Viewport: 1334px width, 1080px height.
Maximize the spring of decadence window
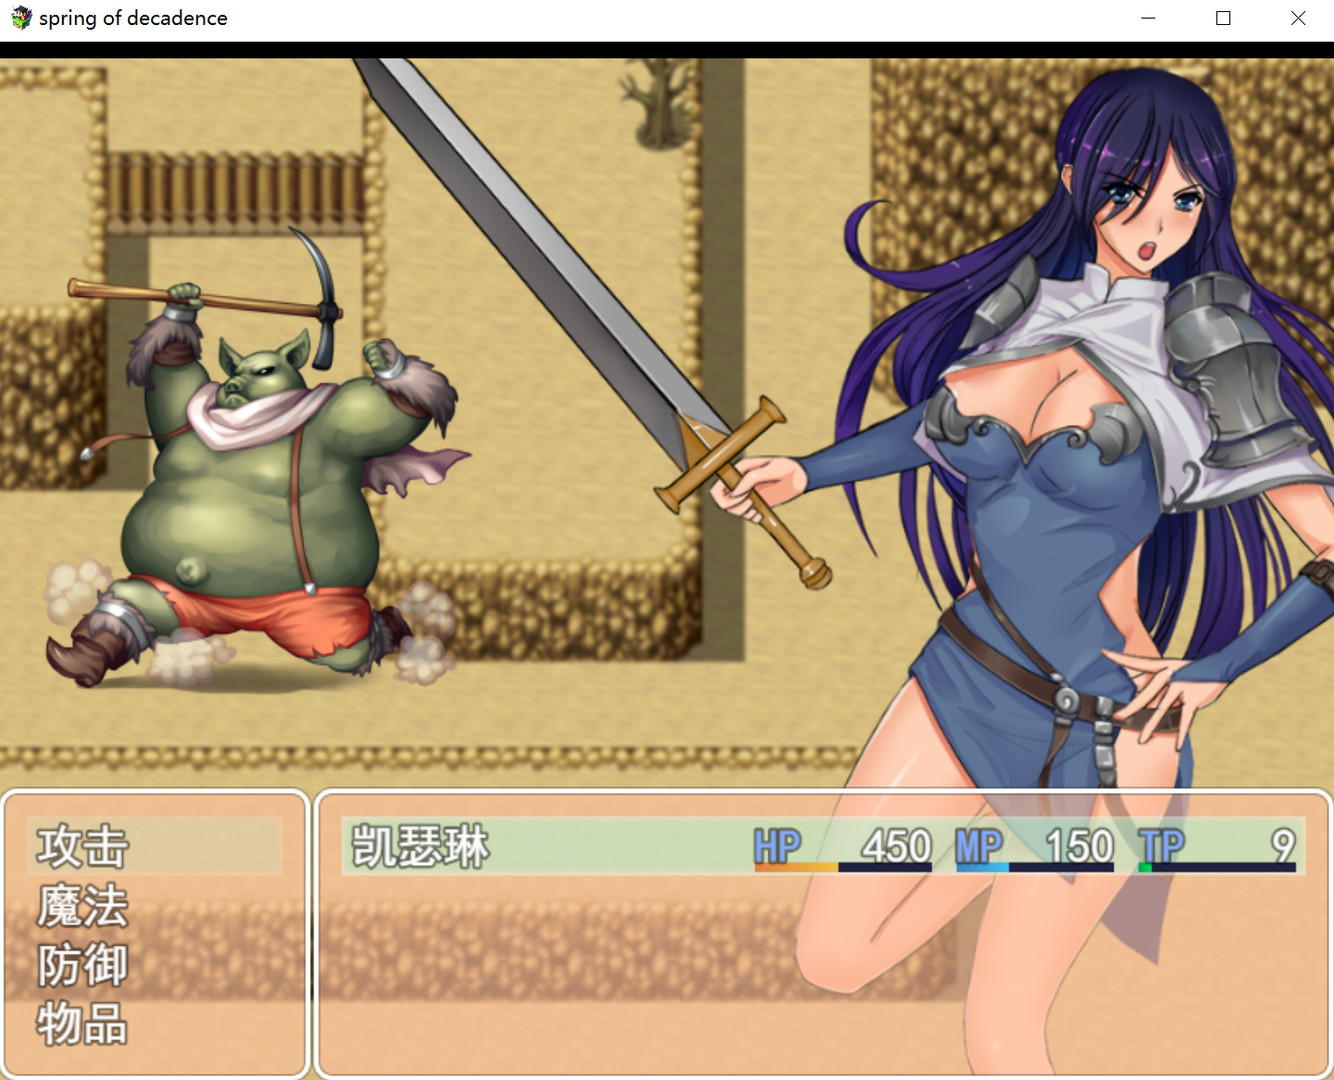(x=1223, y=18)
